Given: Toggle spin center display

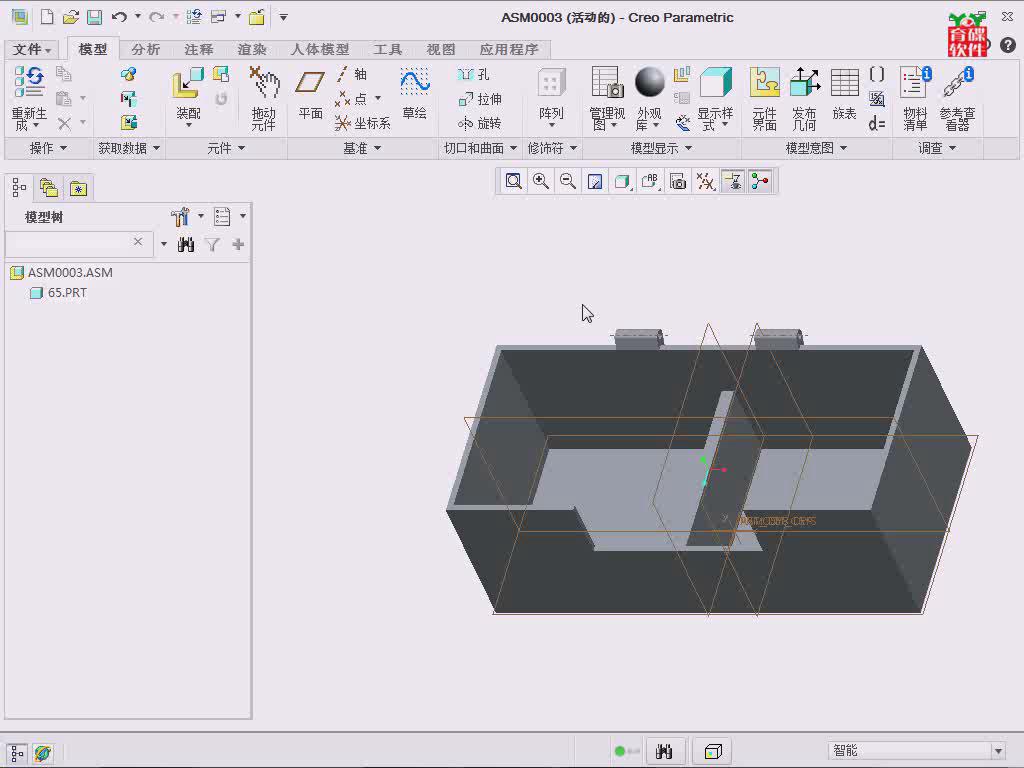Looking at the screenshot, I should click(760, 181).
